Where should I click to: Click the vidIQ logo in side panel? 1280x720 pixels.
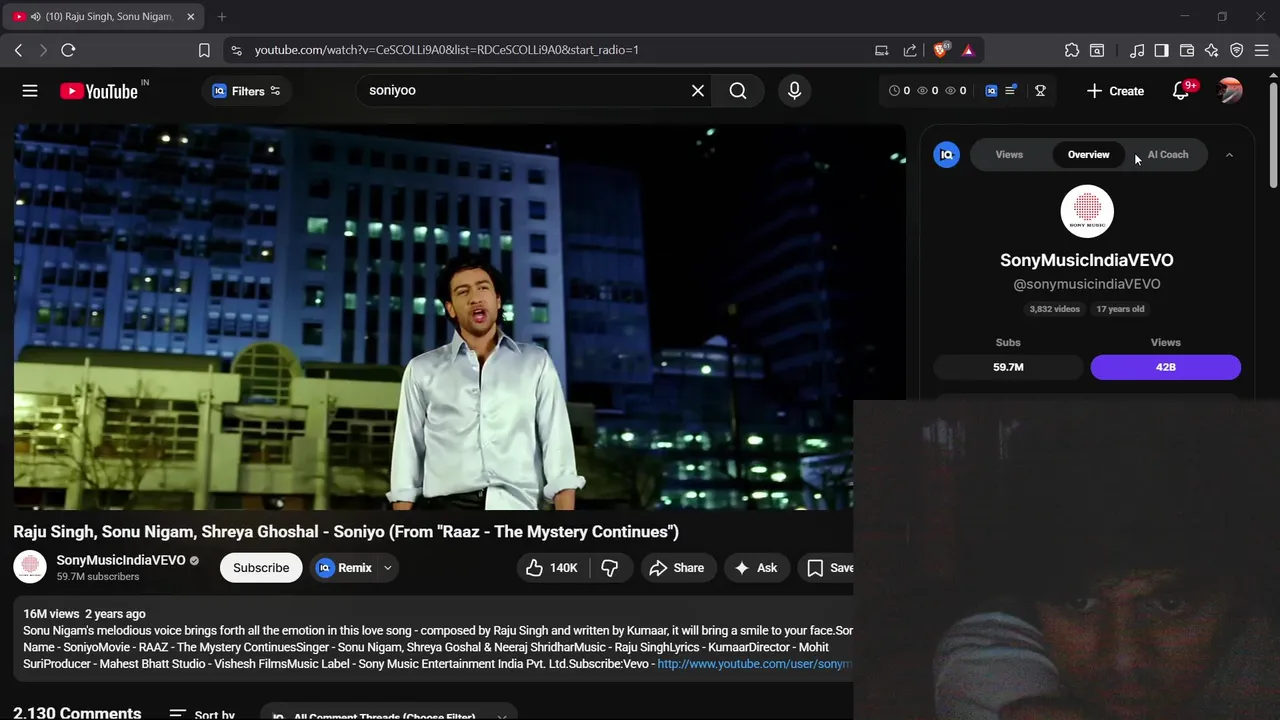pos(946,155)
